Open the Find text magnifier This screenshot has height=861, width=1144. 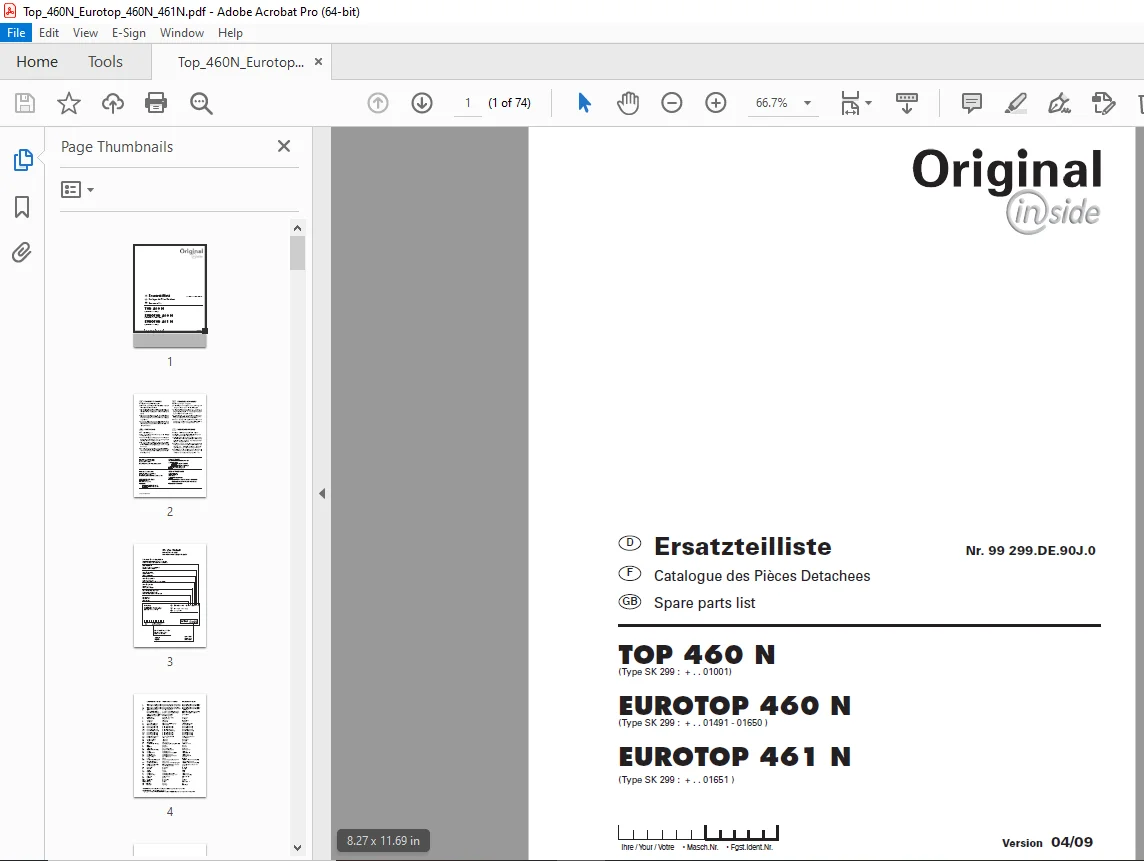[x=201, y=103]
